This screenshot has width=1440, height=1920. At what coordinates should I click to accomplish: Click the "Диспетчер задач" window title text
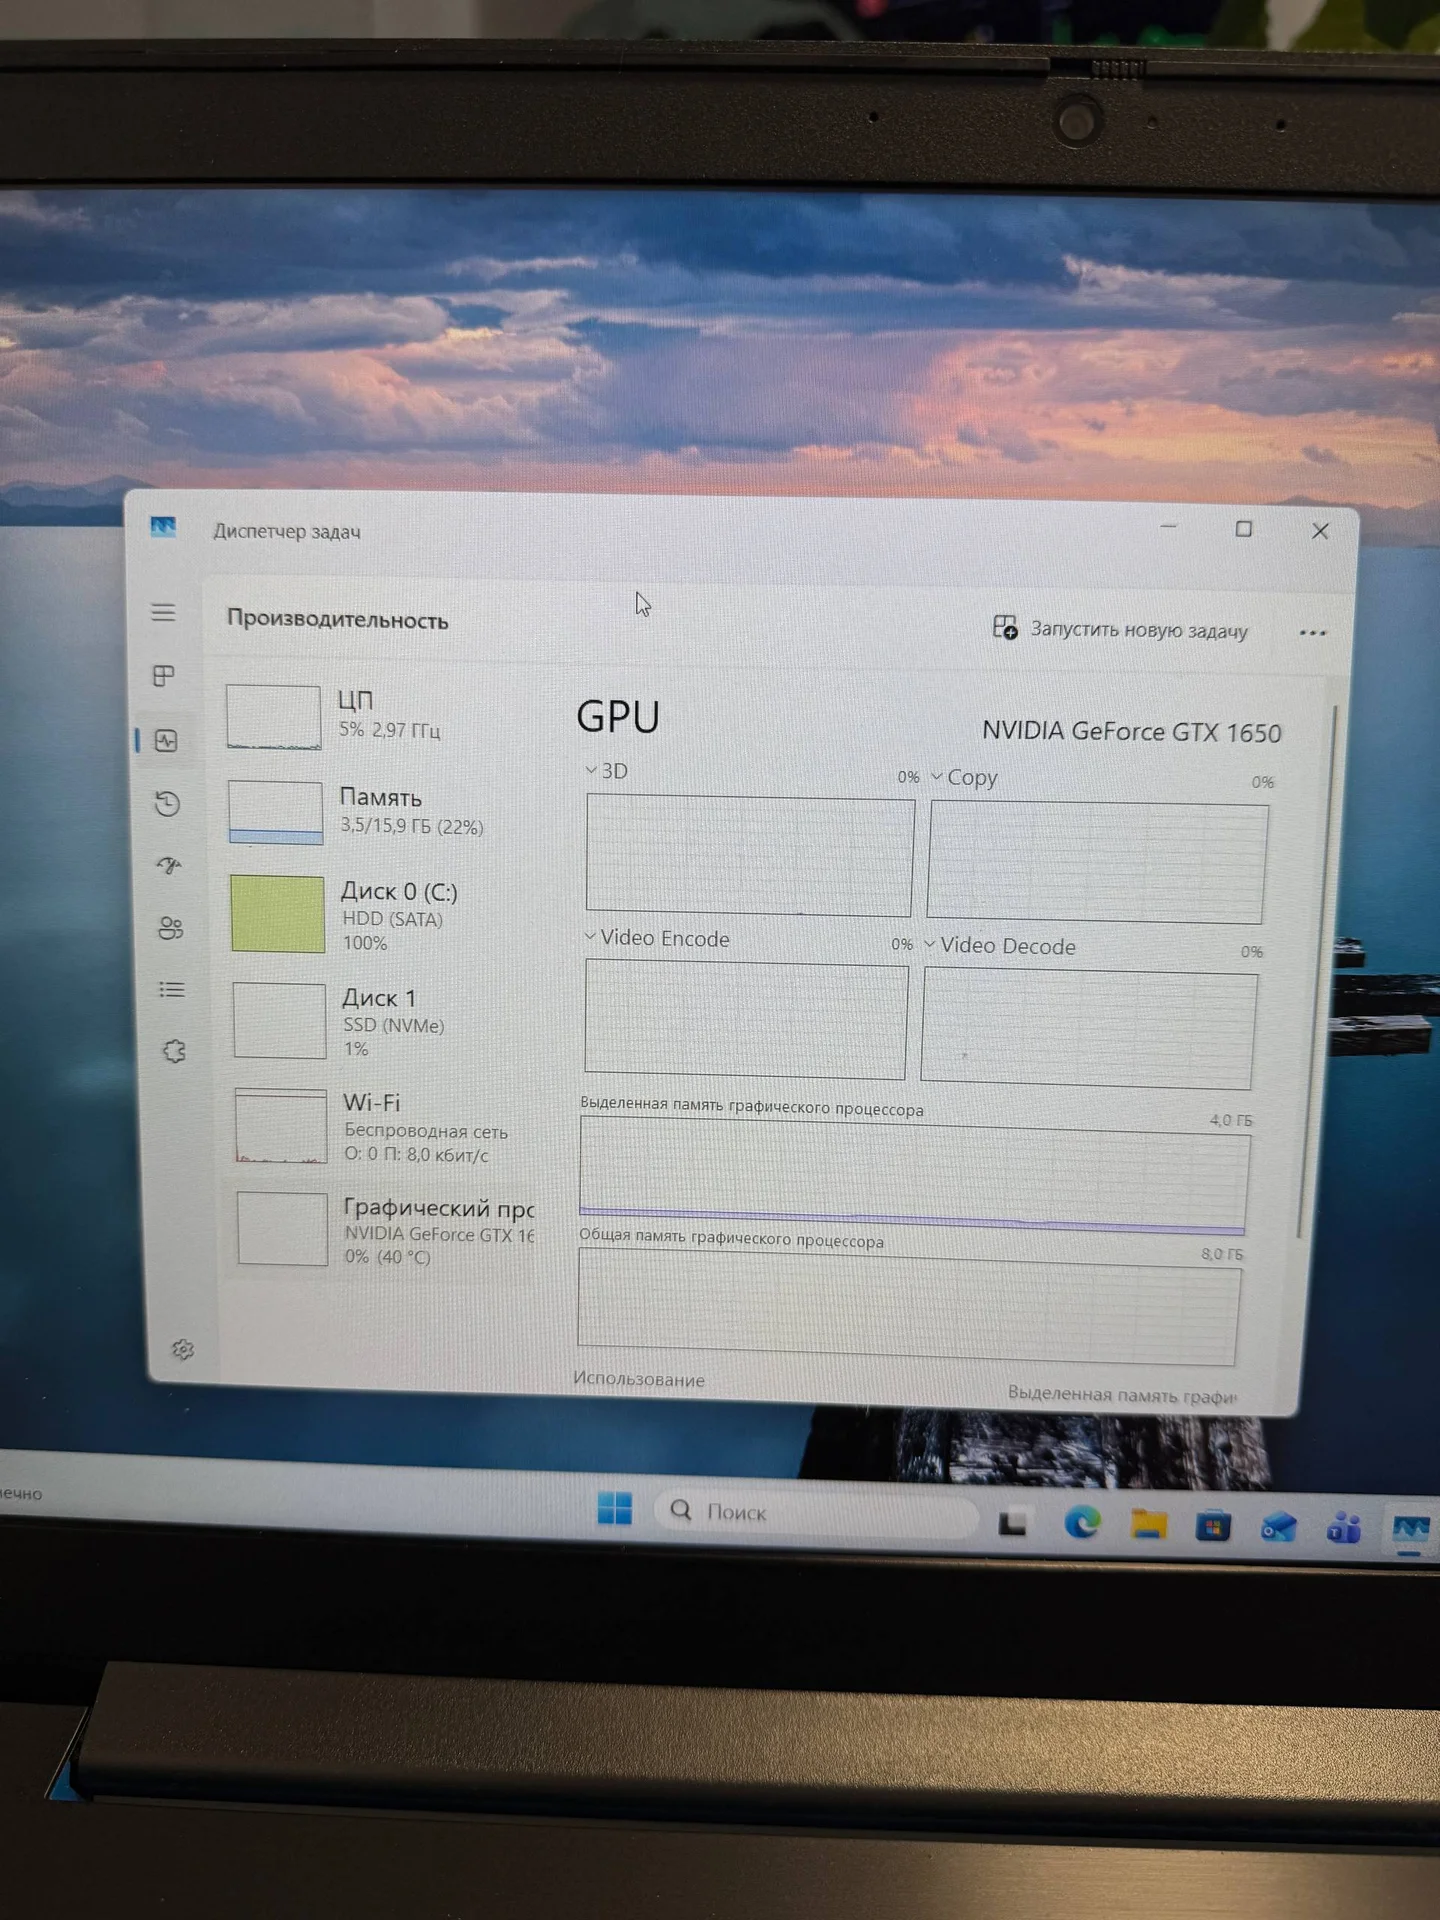click(x=287, y=531)
